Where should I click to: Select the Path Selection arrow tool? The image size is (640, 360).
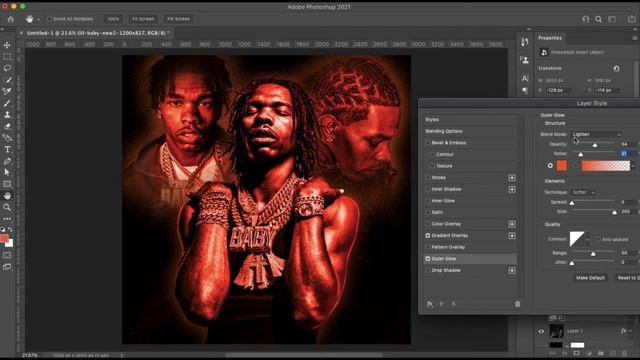pyautogui.click(x=7, y=172)
